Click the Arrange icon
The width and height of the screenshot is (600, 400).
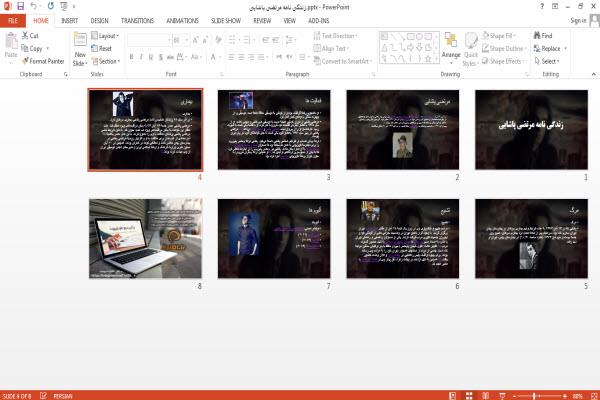[451, 41]
